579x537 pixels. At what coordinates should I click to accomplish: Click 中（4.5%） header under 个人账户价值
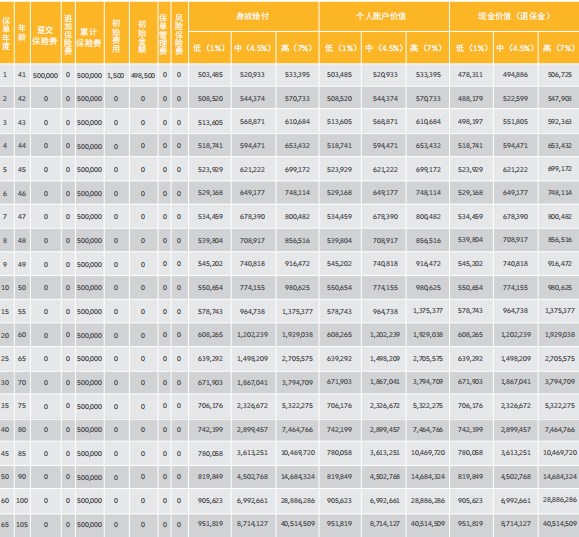(x=384, y=48)
